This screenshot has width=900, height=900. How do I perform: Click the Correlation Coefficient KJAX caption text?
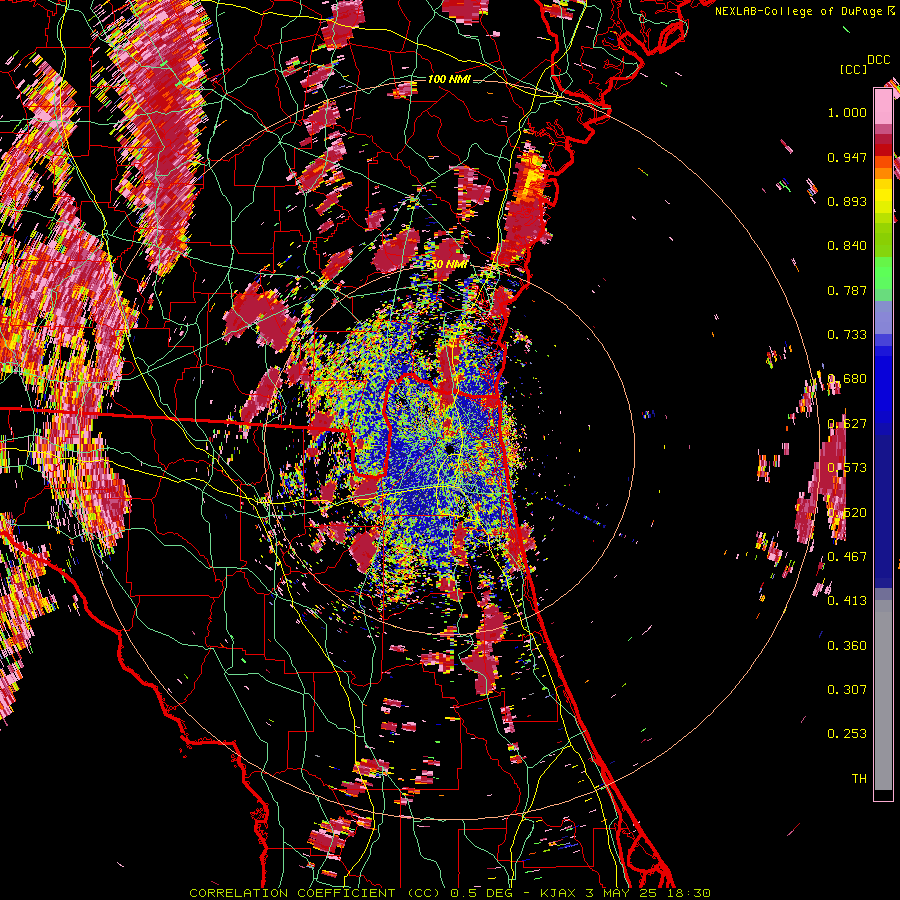(x=450, y=893)
